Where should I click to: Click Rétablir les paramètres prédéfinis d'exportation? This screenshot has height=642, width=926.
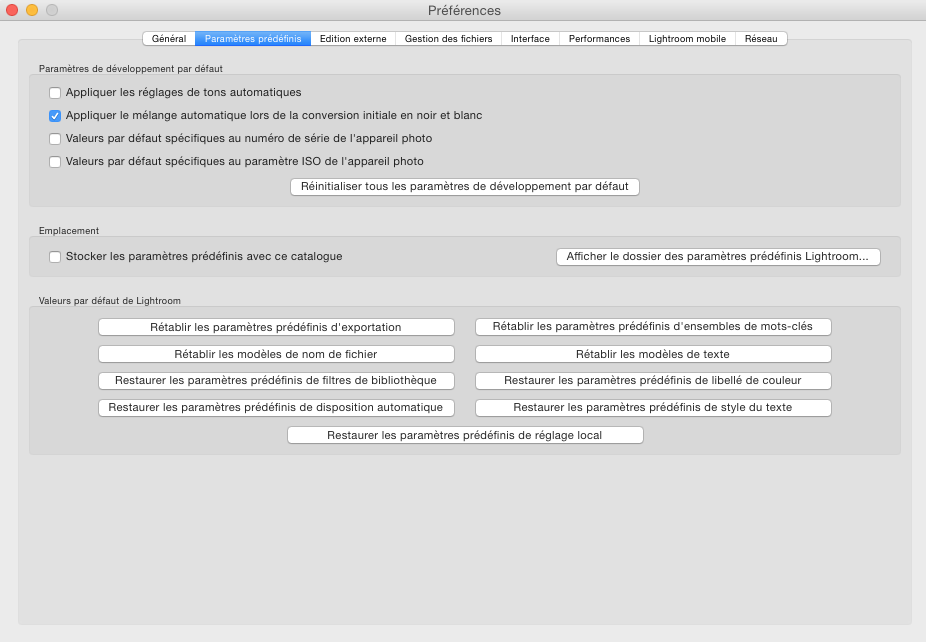[276, 327]
